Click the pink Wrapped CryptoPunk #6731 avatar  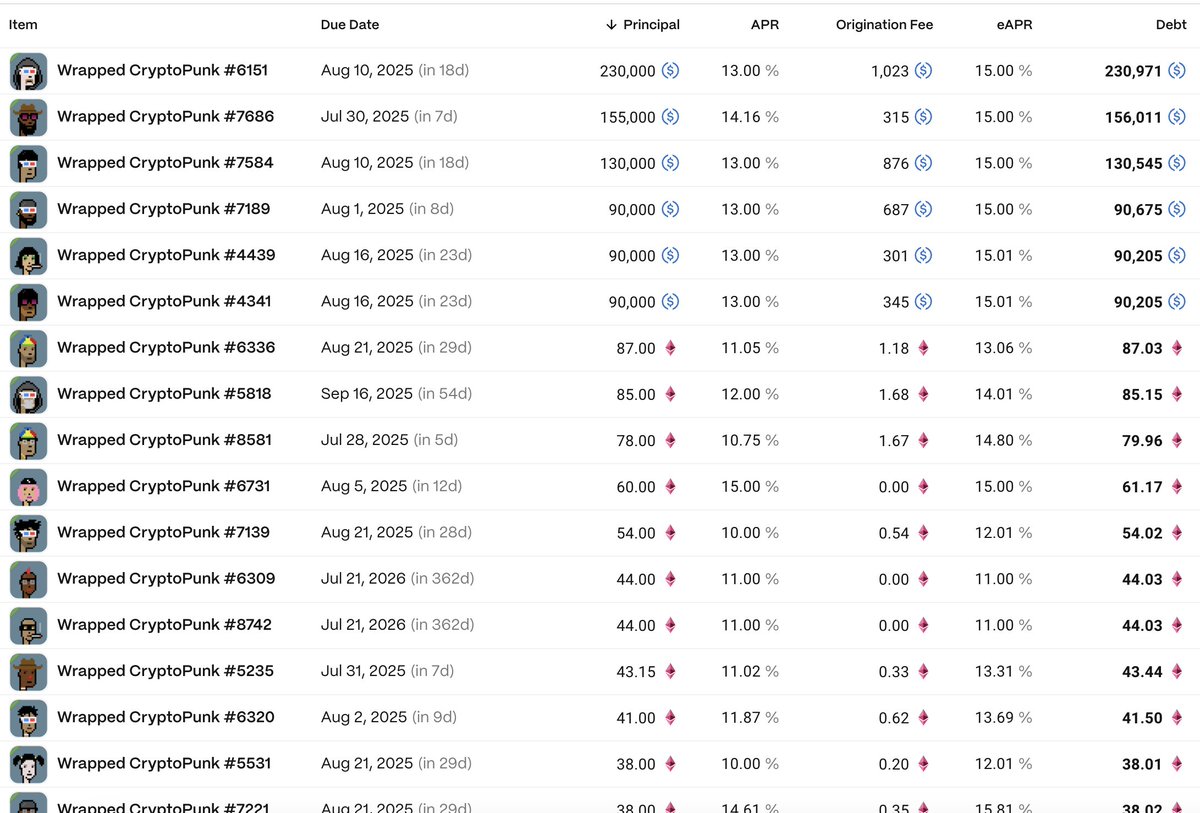28,486
